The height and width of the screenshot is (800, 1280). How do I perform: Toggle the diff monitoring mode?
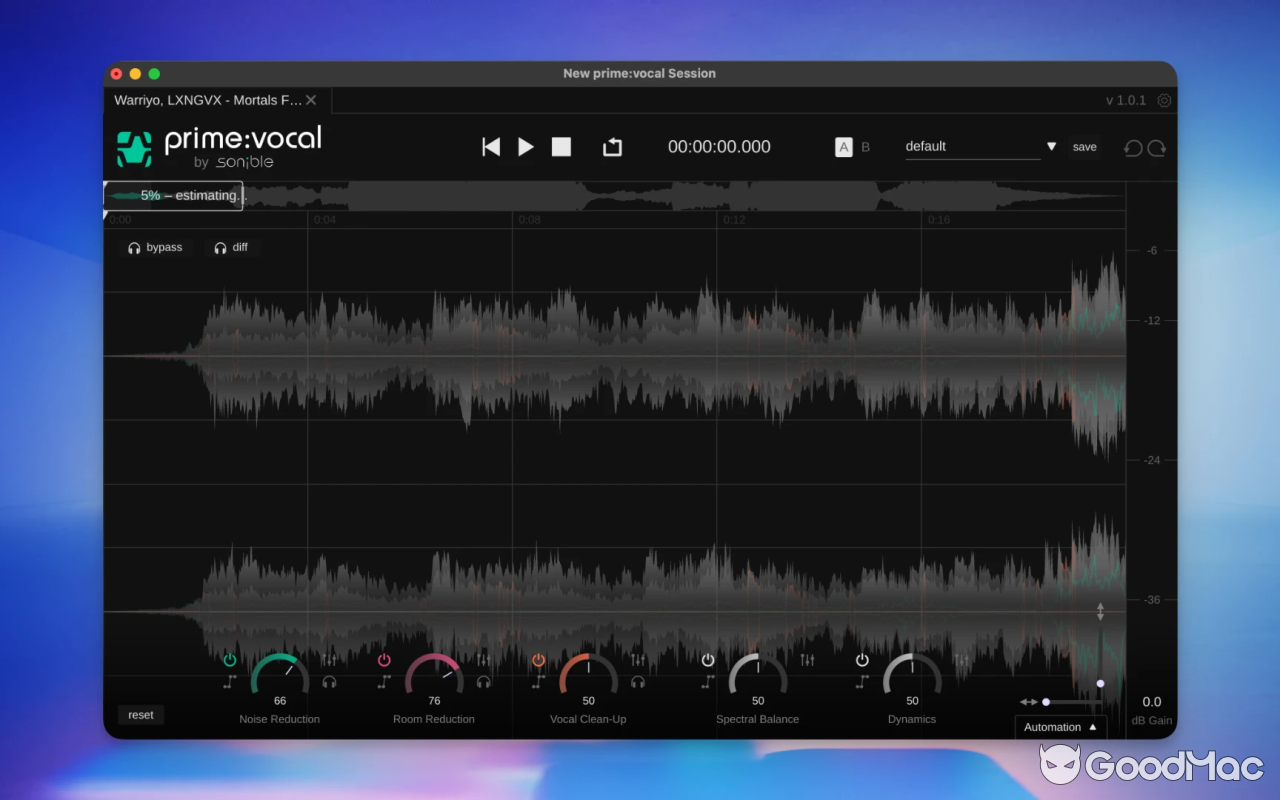tap(232, 247)
